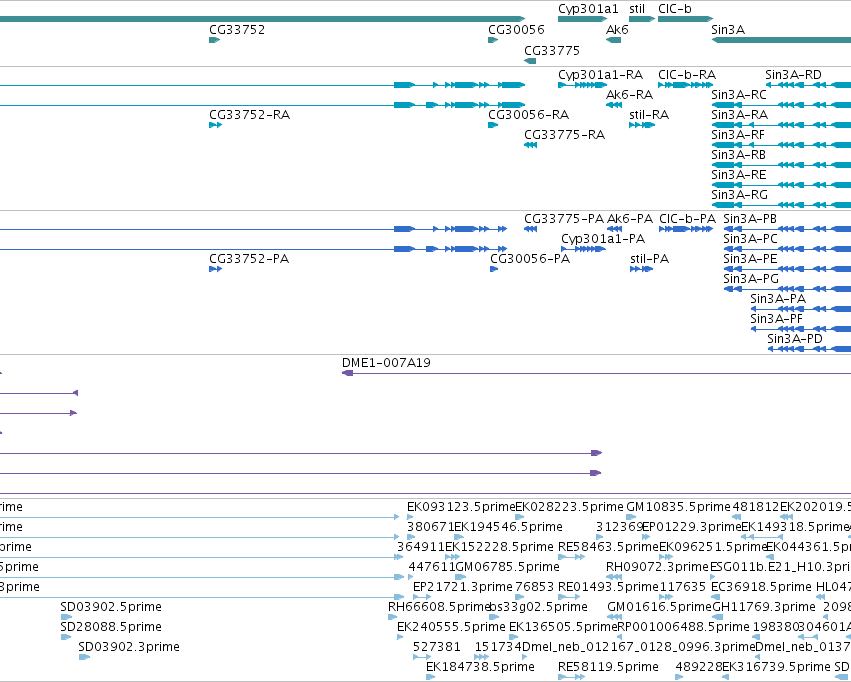The height and width of the screenshot is (682, 851).
Task: Click the SD03902.3prime EST label
Action: coord(129,648)
